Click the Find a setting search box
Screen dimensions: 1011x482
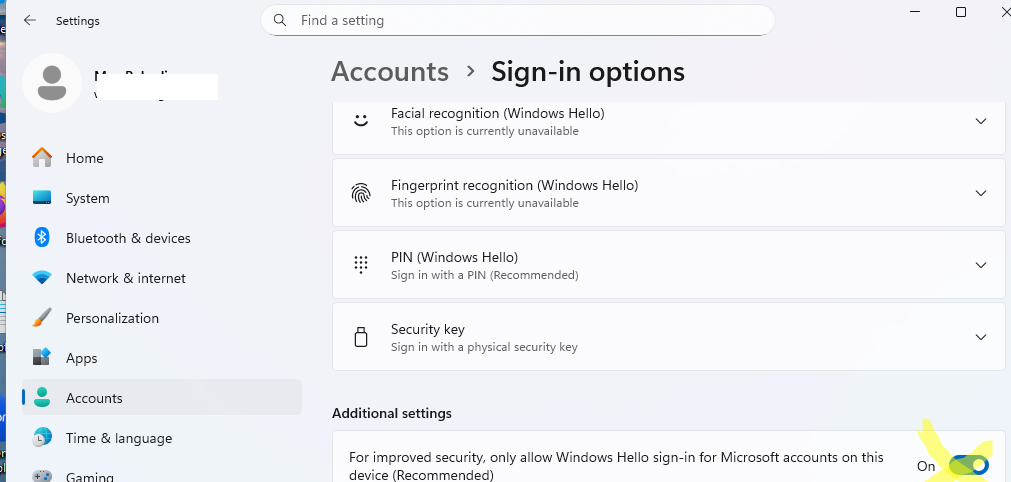click(x=518, y=20)
